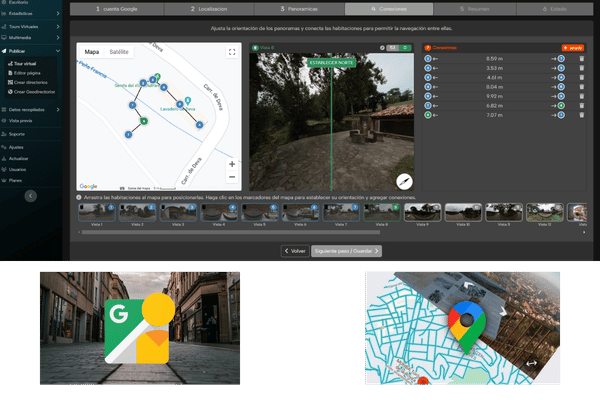Go to step 5 Resumen

click(475, 9)
